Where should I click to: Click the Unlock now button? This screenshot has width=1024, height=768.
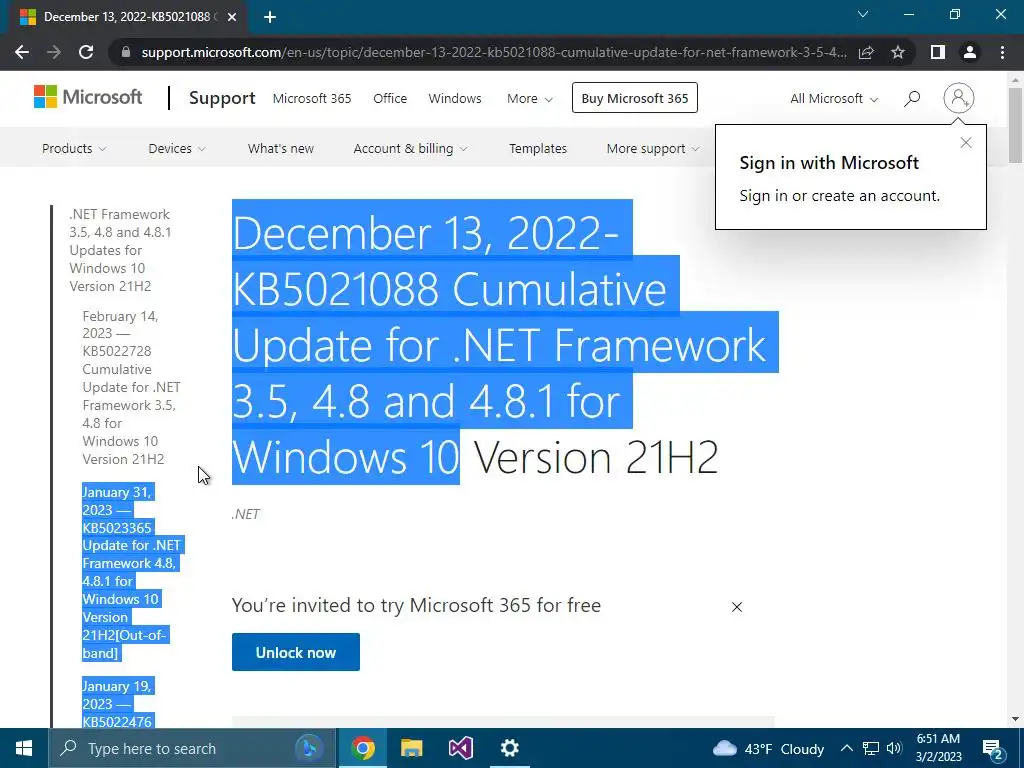[296, 652]
